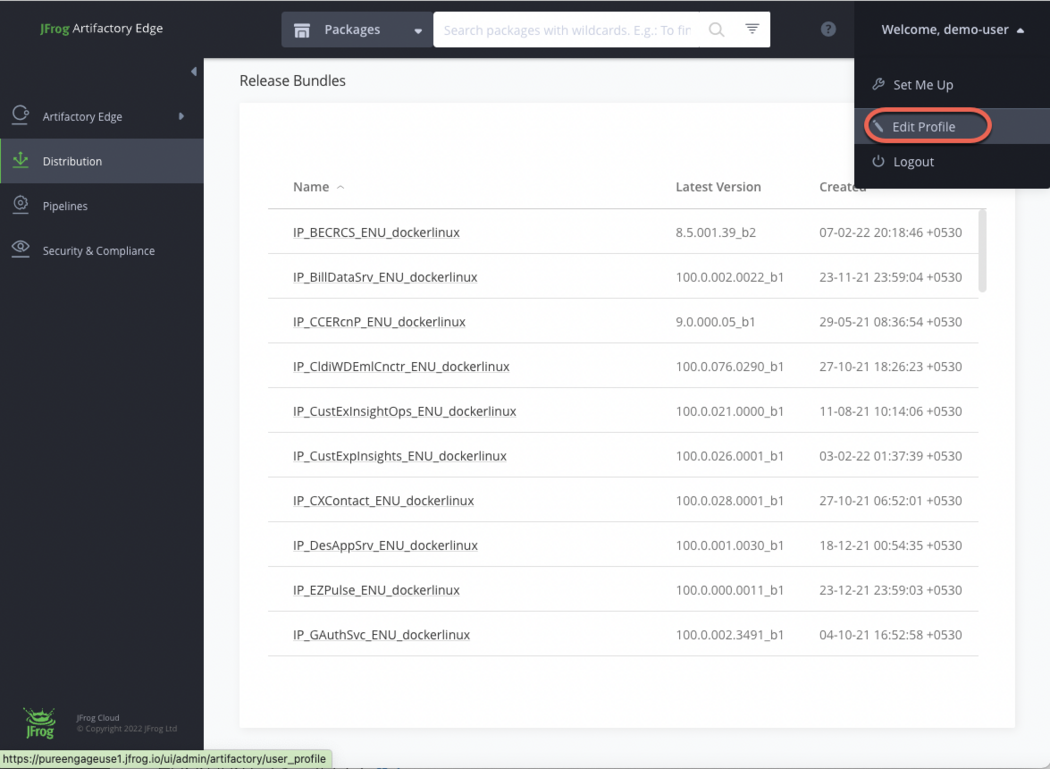Screen dimensions: 1050x769
Task: Open IP_CCERcnP_ENU_dockerlinux release bundle
Action: pos(379,322)
